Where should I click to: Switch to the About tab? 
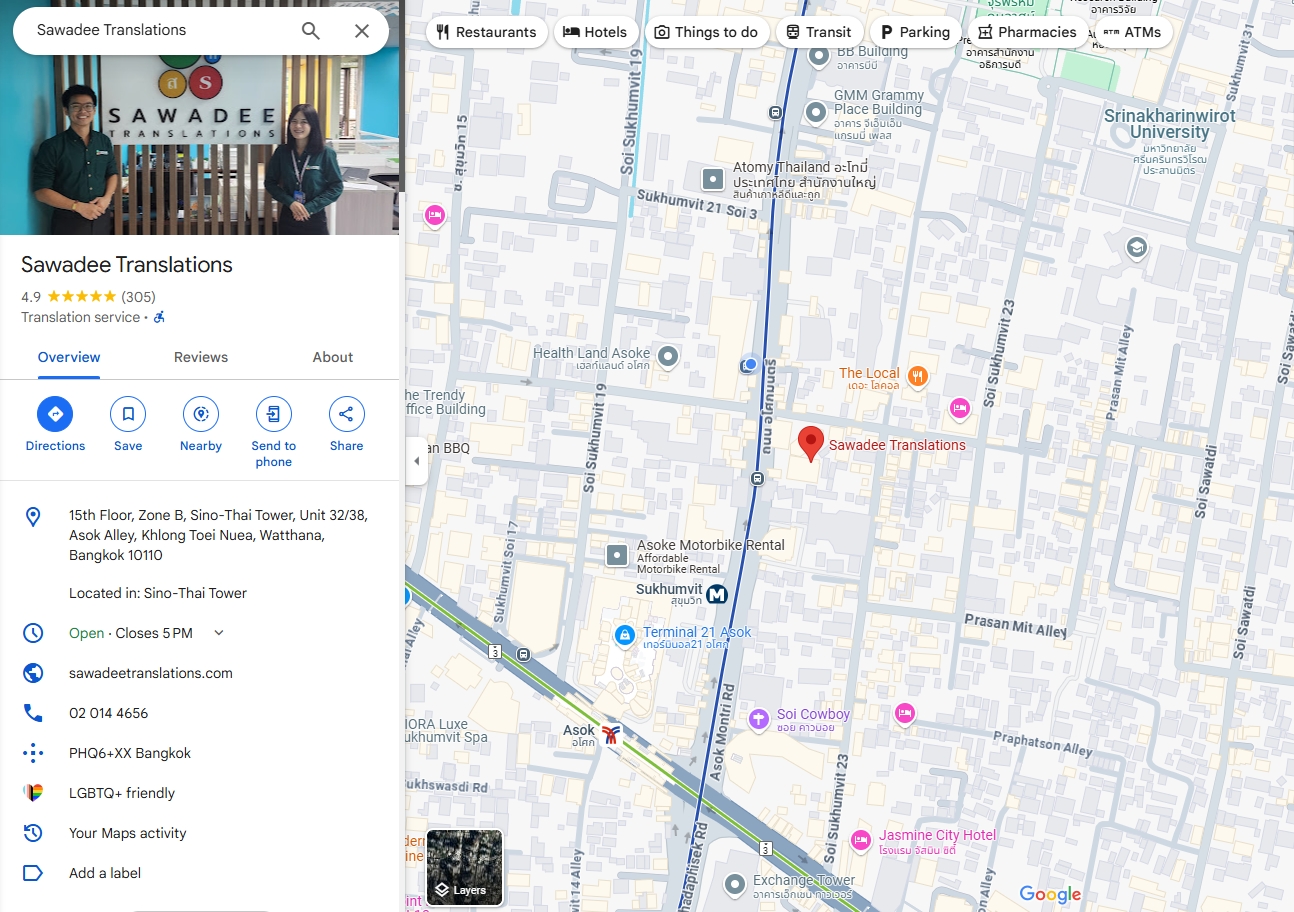[333, 357]
